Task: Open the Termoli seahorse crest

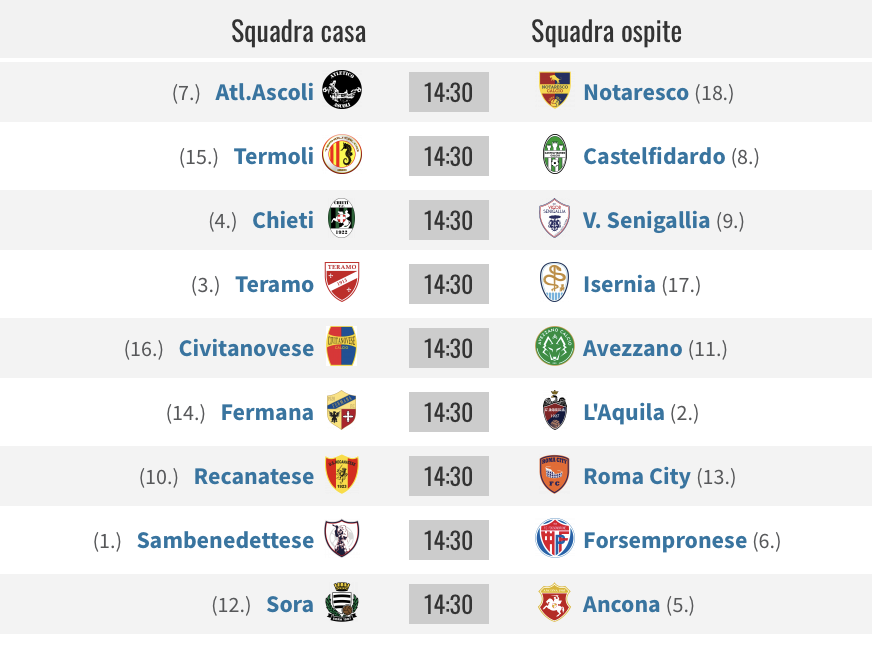Action: point(342,154)
